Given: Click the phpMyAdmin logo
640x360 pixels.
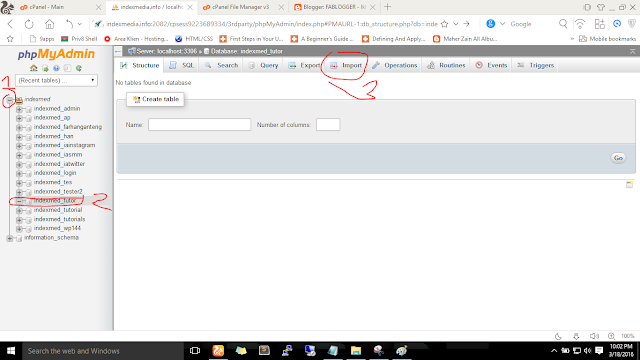Looking at the screenshot, I should pos(56,54).
